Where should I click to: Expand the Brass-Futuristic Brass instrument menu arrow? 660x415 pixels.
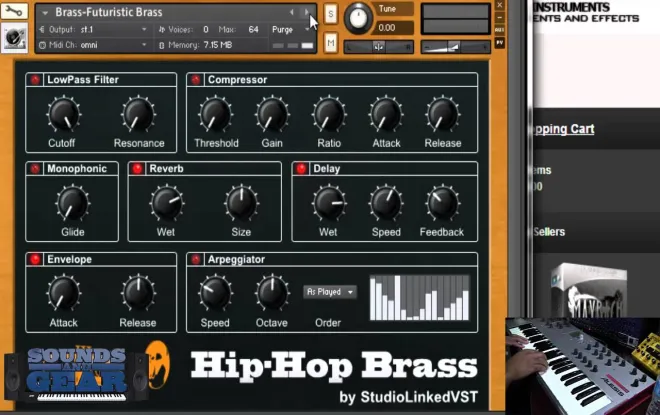pyautogui.click(x=45, y=13)
